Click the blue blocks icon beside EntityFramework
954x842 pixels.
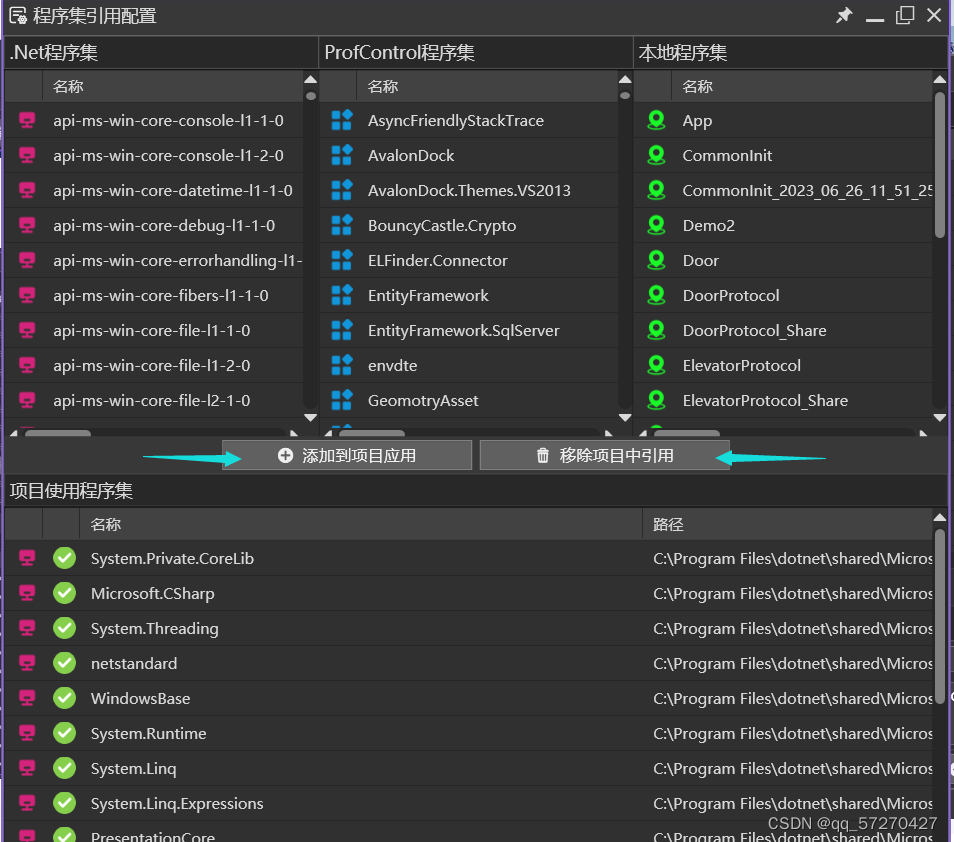point(340,295)
